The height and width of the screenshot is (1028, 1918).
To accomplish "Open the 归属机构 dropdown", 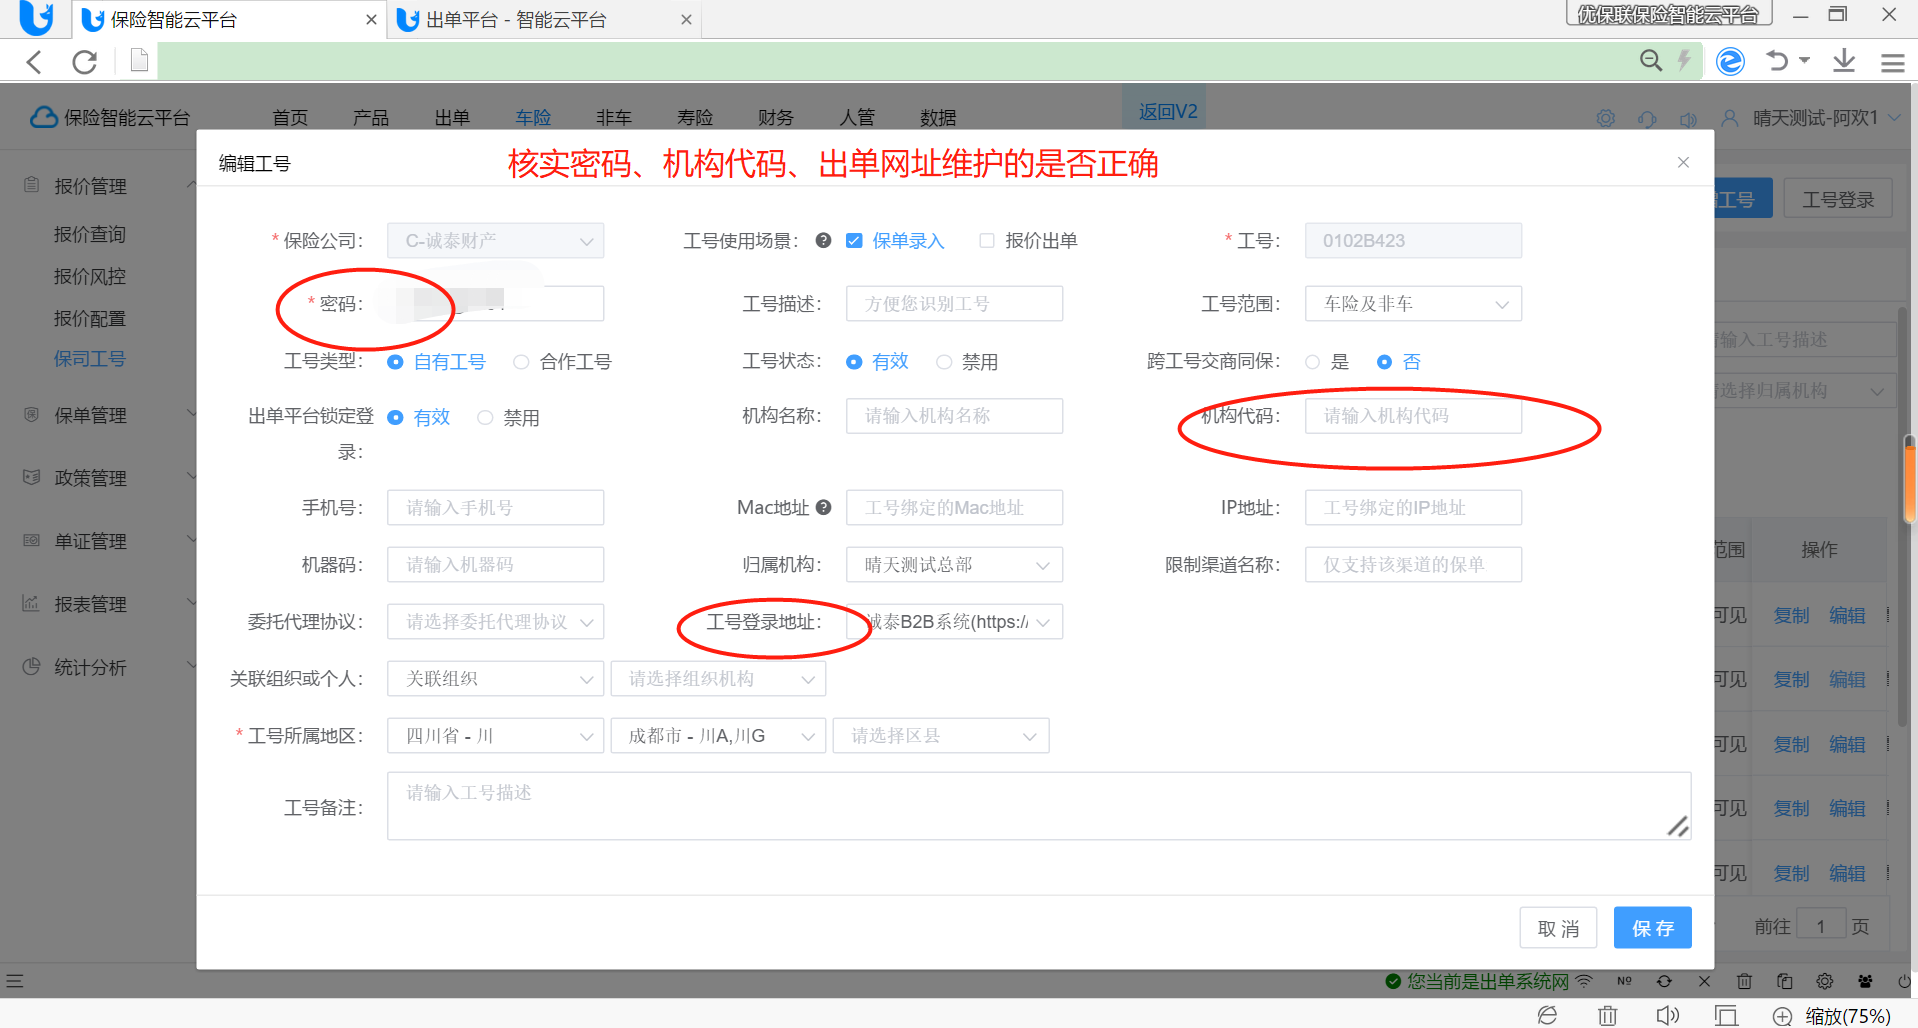I will [x=954, y=564].
